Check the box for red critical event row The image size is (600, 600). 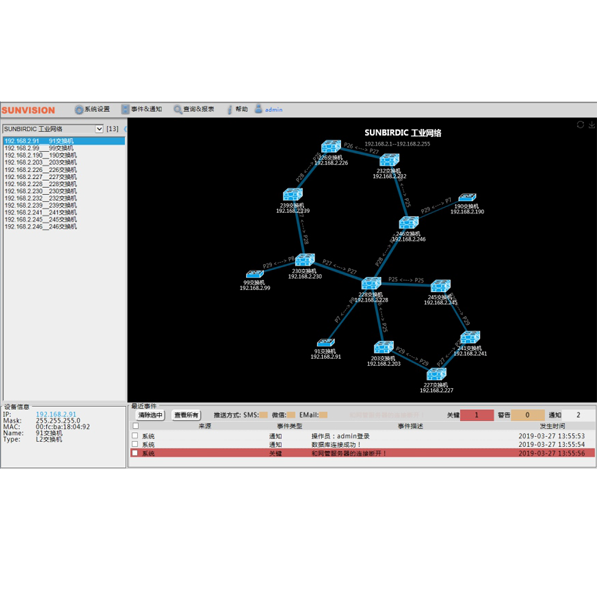[x=135, y=453]
